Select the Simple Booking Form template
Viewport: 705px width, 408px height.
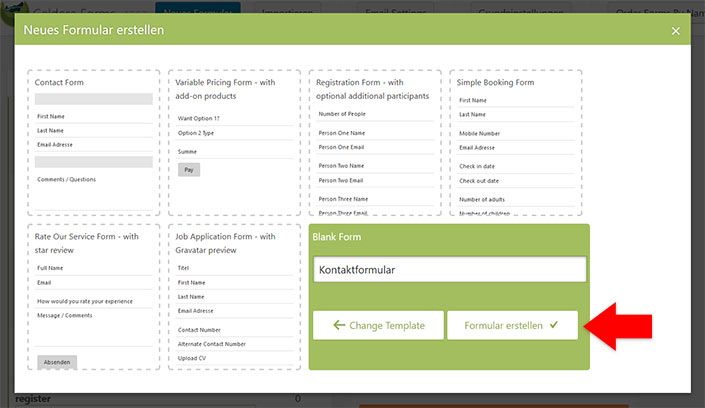pyautogui.click(x=516, y=143)
